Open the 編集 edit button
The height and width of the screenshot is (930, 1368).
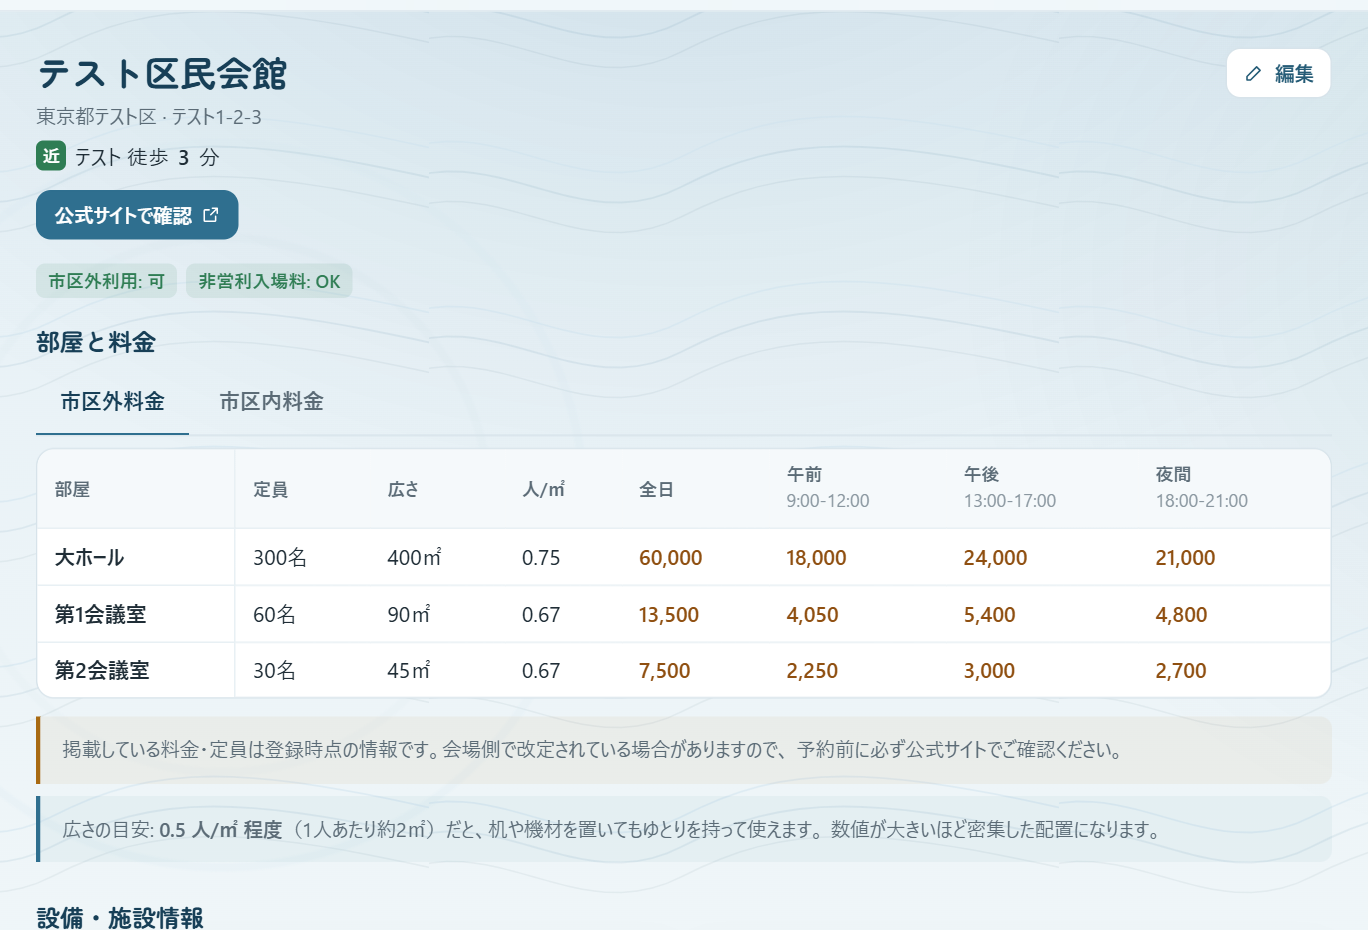coord(1278,73)
